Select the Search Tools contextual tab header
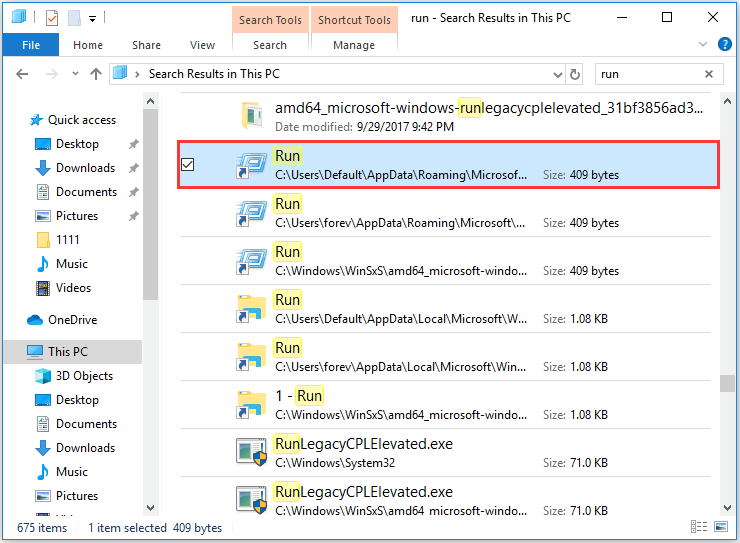740x543 pixels. coord(270,20)
